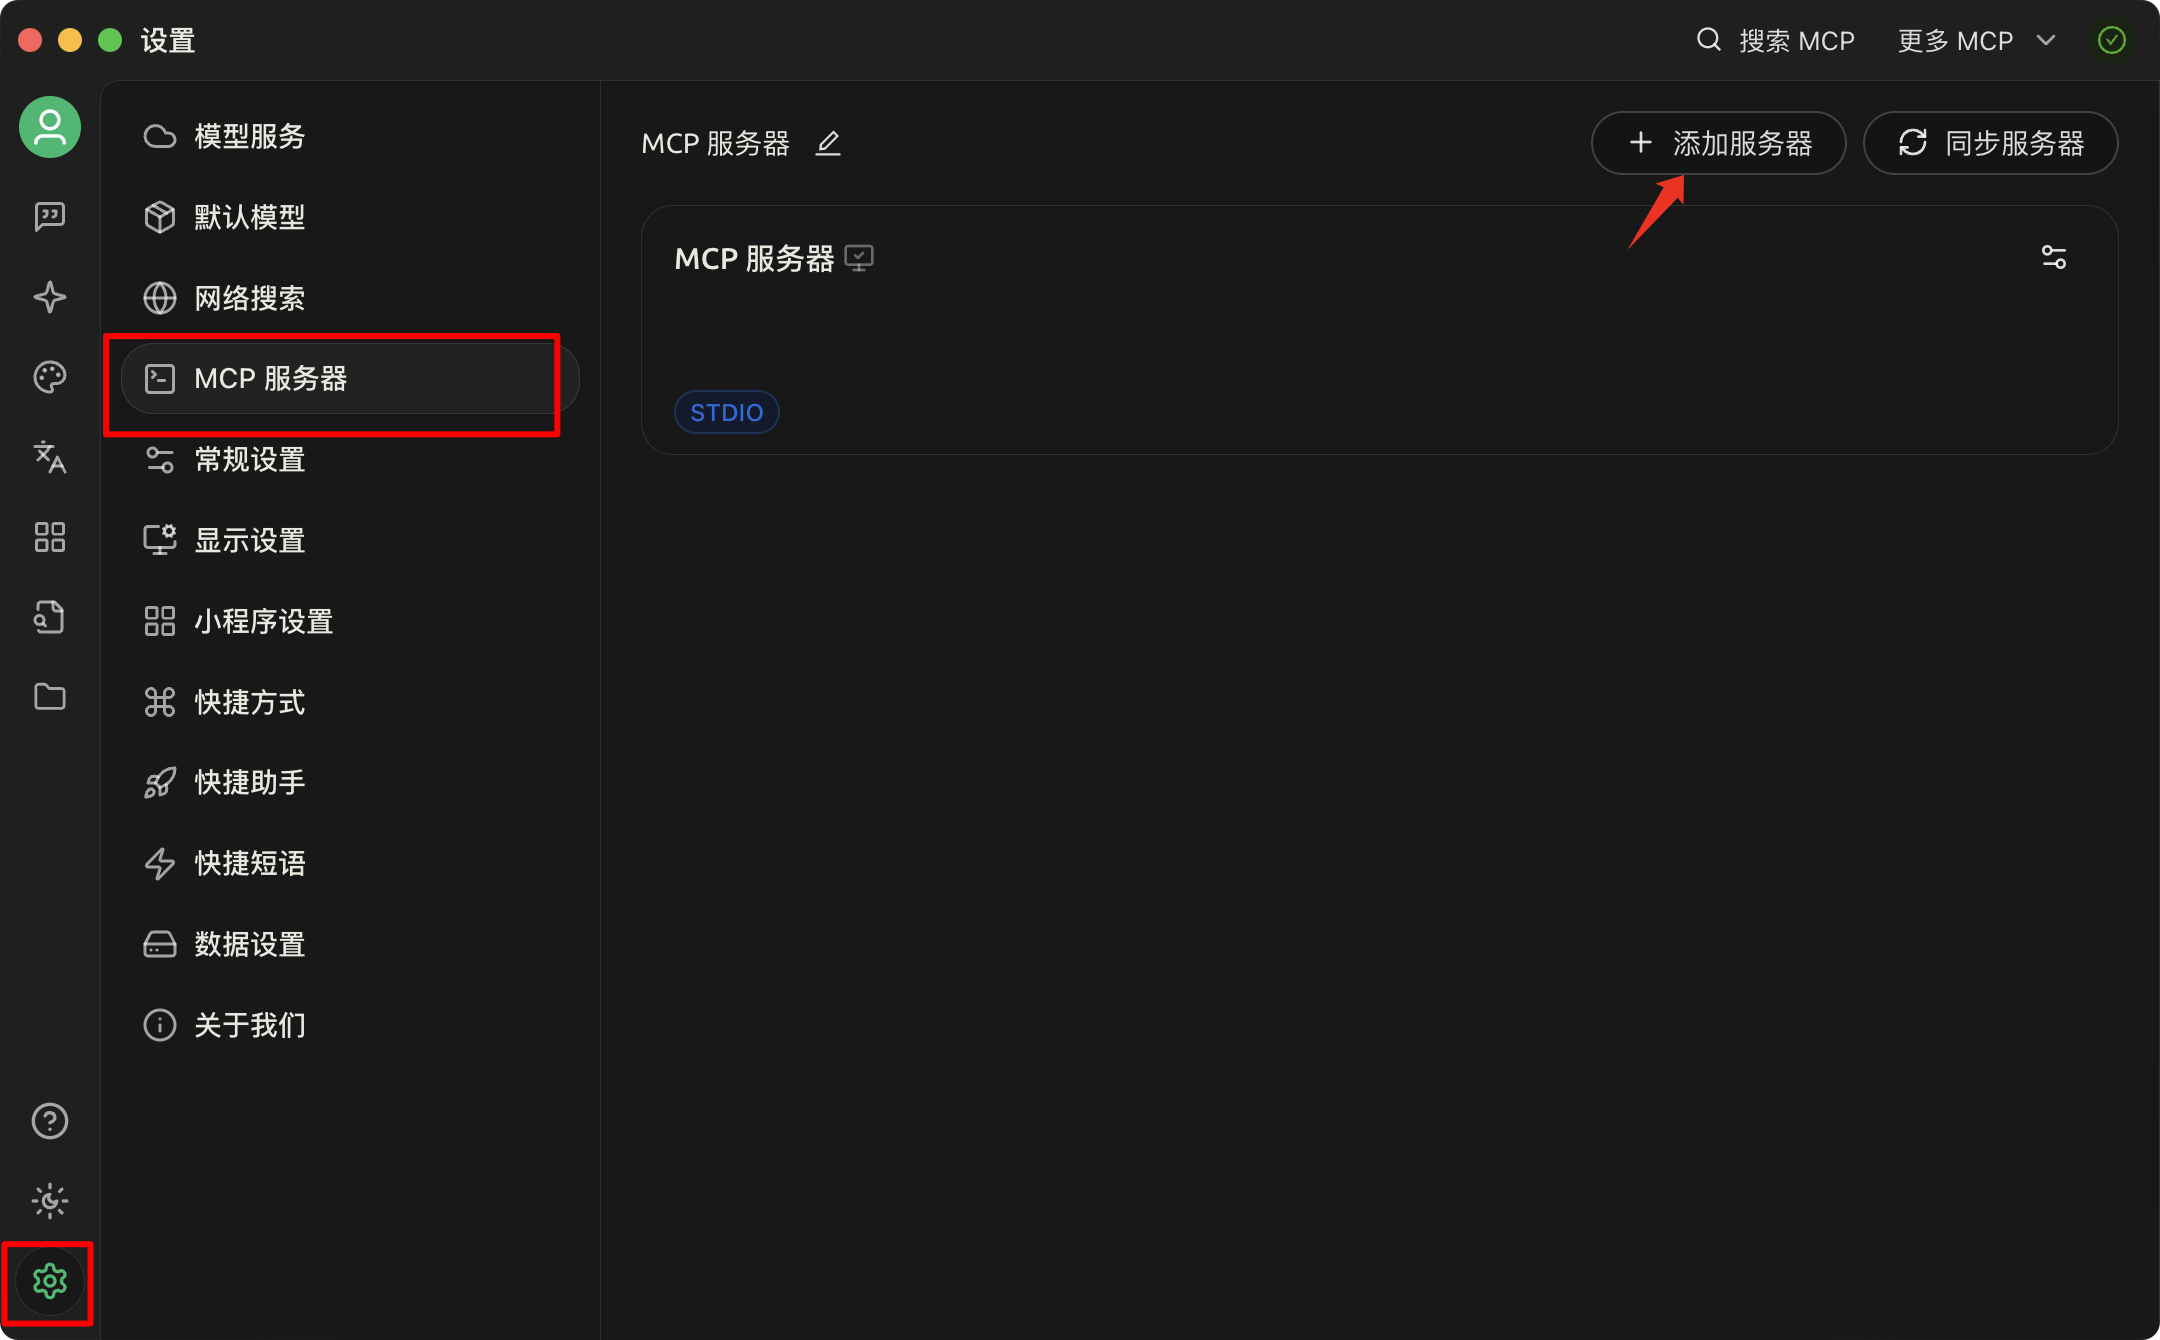
Task: Click the edit pencil next to MCP 服务器
Action: (828, 144)
